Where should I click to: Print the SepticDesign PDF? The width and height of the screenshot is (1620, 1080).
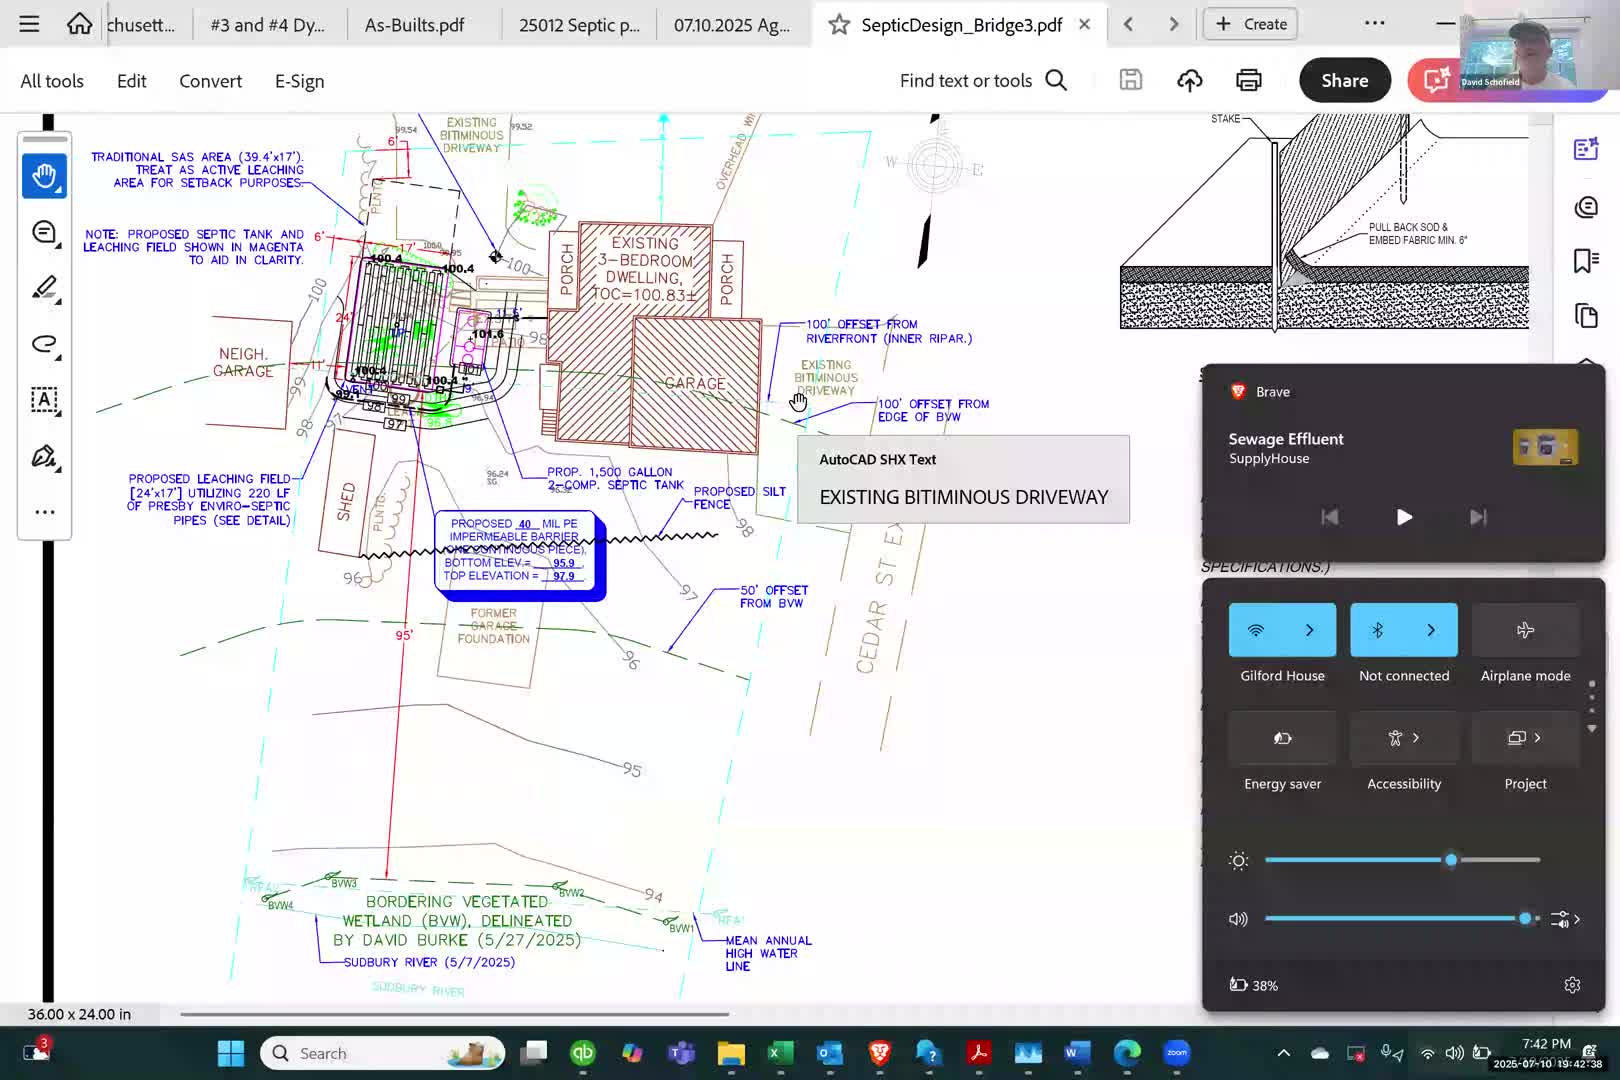(x=1248, y=80)
